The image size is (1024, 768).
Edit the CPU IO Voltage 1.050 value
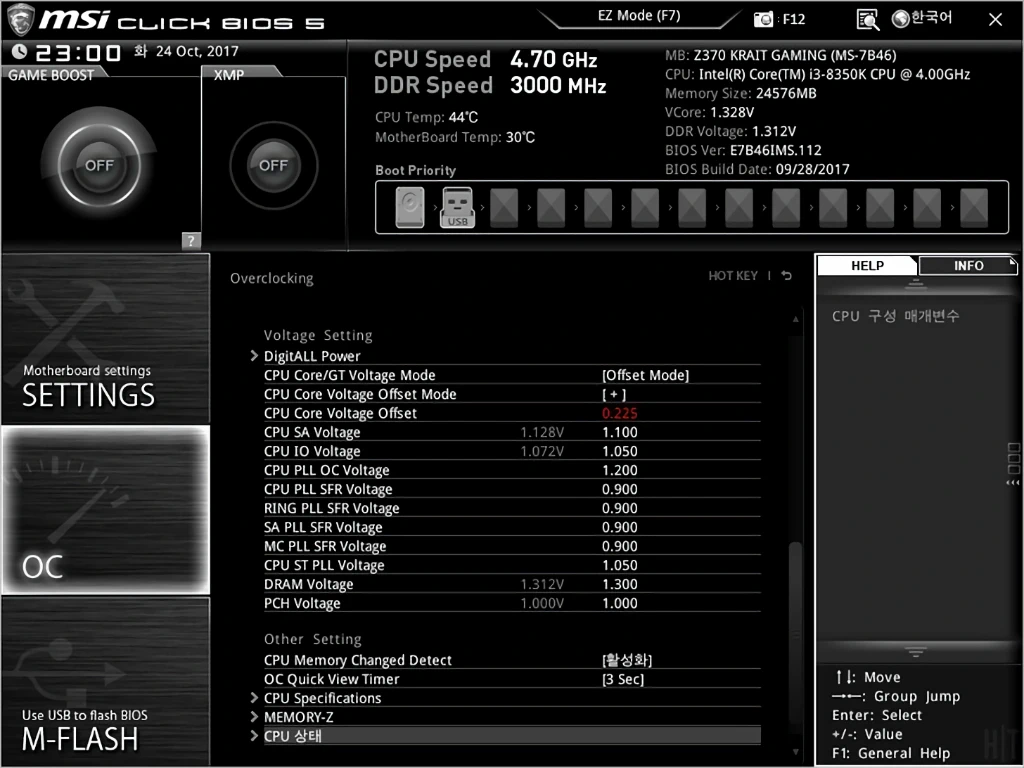(619, 451)
